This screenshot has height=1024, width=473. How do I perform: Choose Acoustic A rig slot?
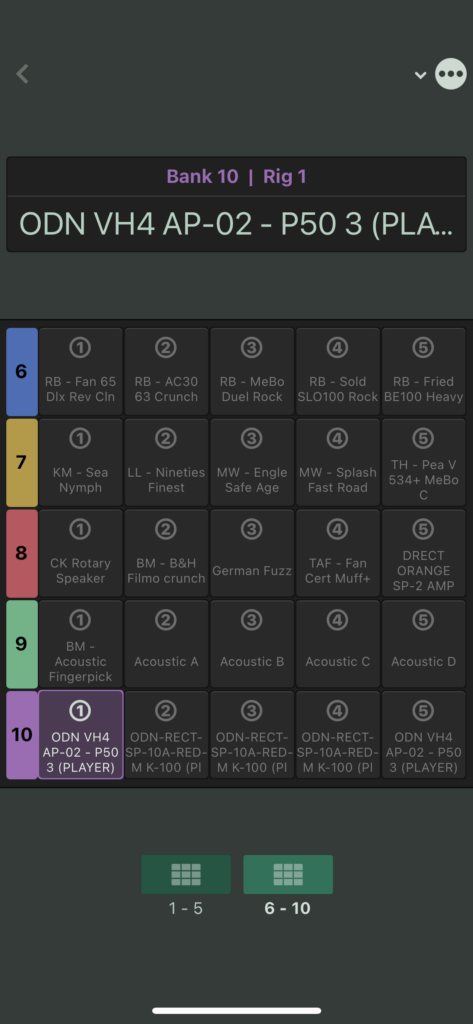tap(166, 644)
